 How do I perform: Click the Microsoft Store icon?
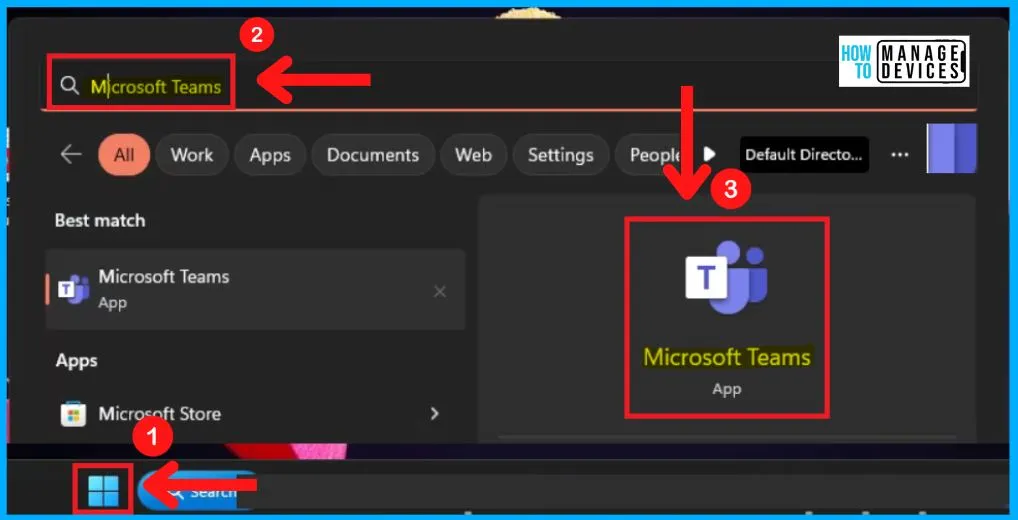73,414
